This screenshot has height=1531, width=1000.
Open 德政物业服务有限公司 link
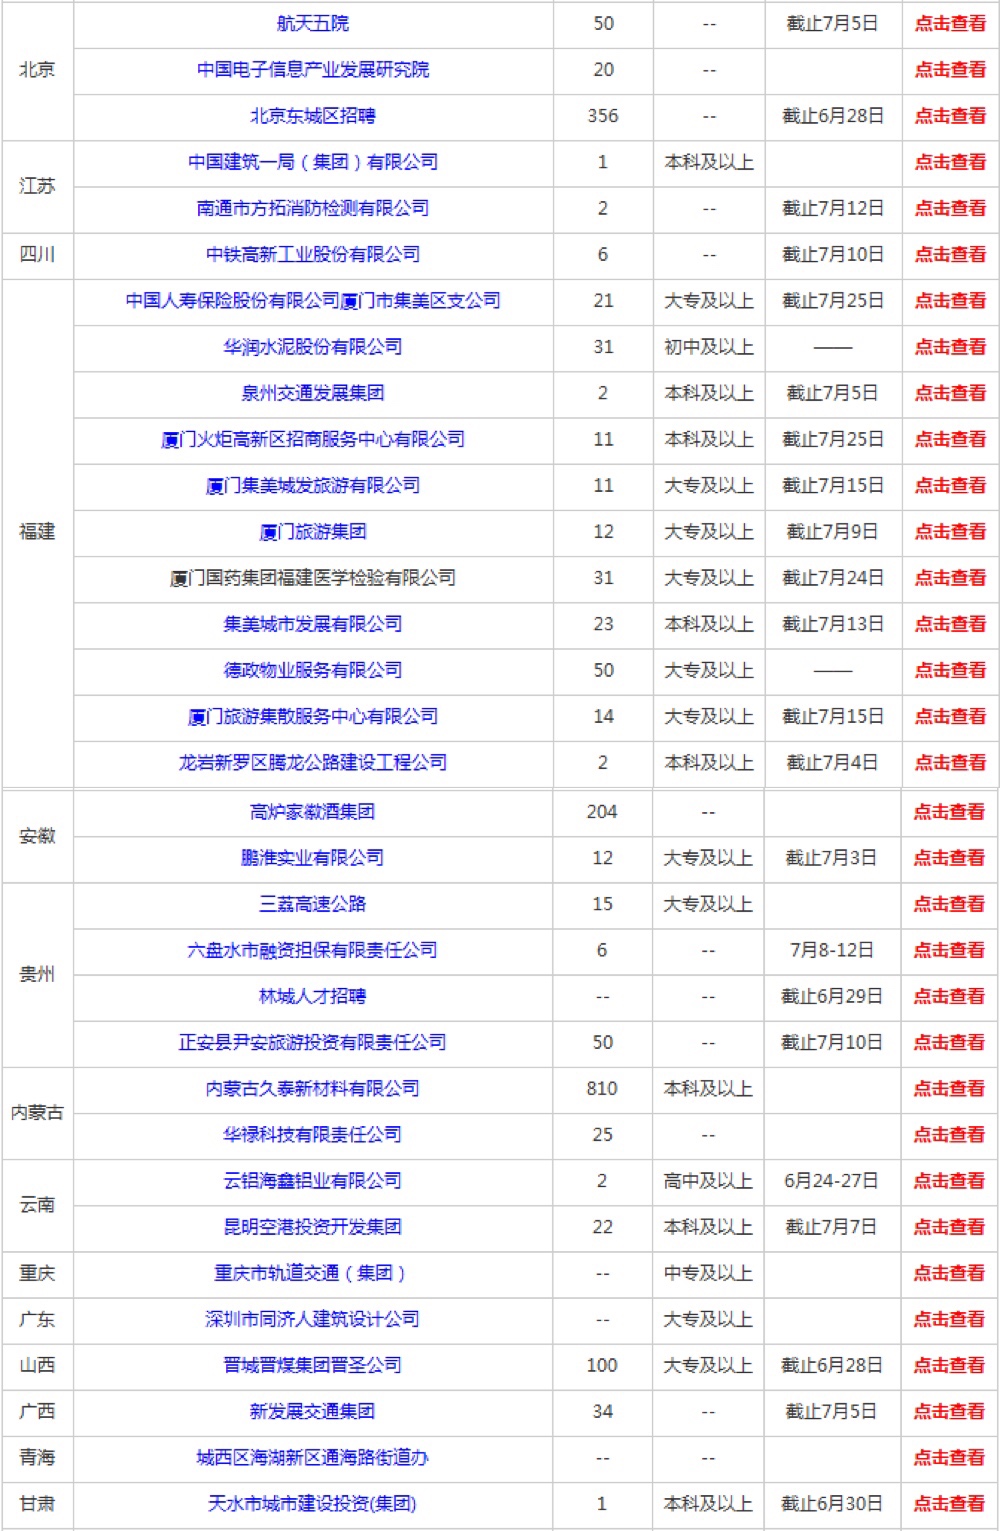(x=313, y=670)
